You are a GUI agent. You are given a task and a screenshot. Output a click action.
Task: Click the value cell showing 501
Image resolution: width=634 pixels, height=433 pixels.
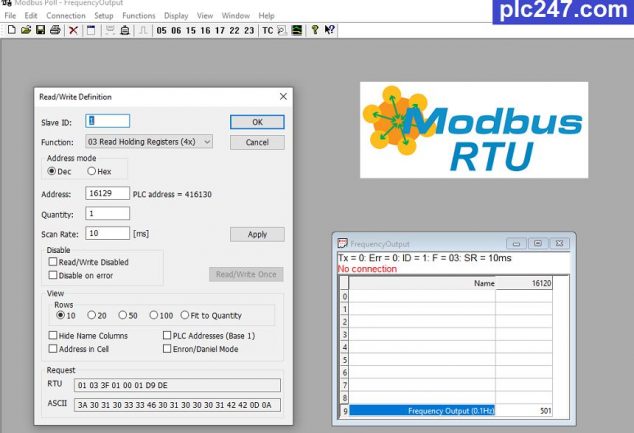[x=524, y=411]
